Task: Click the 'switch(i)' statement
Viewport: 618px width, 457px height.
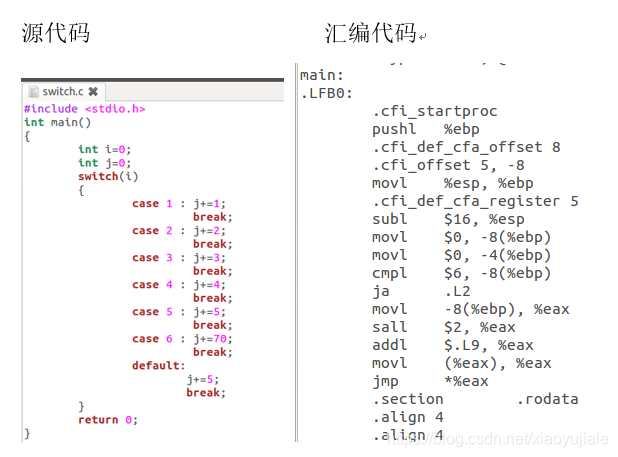Action: pos(108,176)
